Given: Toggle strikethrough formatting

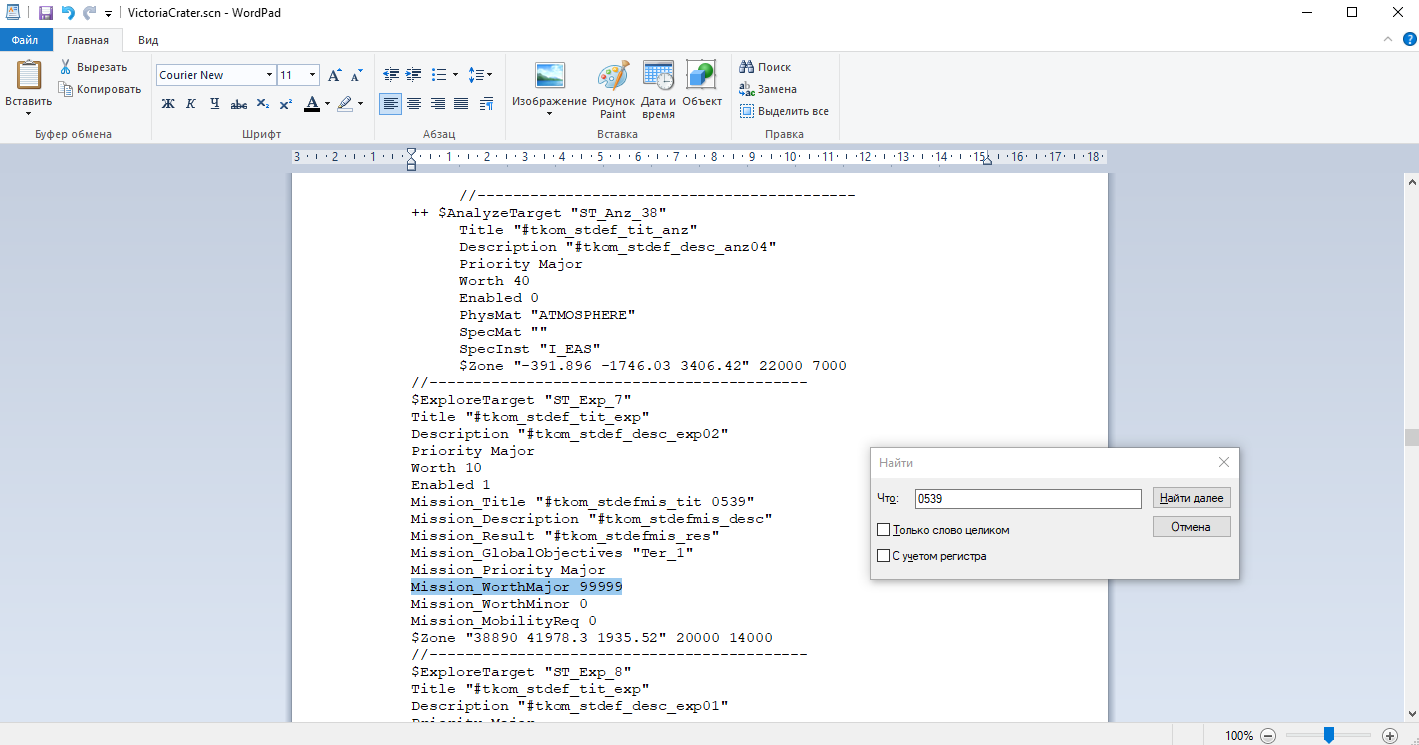Looking at the screenshot, I should click(x=238, y=103).
